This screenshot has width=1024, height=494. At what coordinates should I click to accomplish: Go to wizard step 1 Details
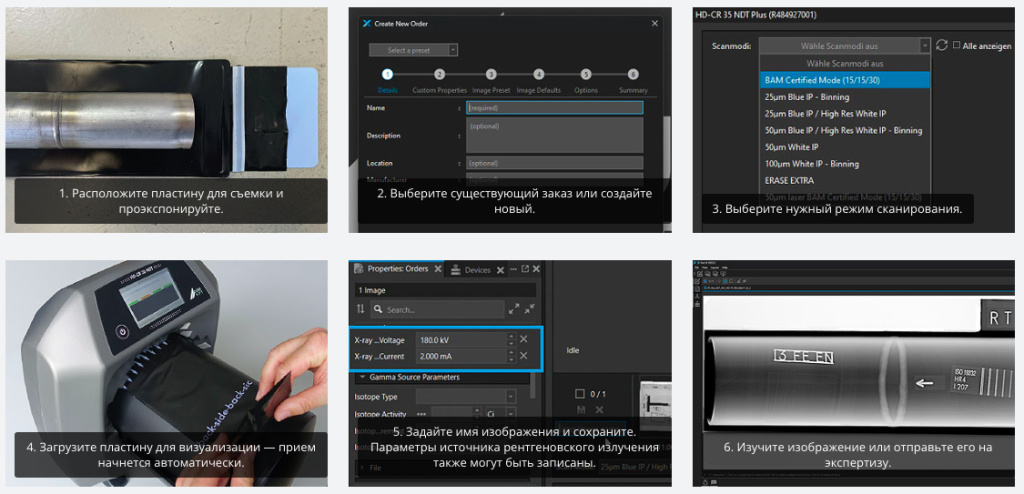387,74
